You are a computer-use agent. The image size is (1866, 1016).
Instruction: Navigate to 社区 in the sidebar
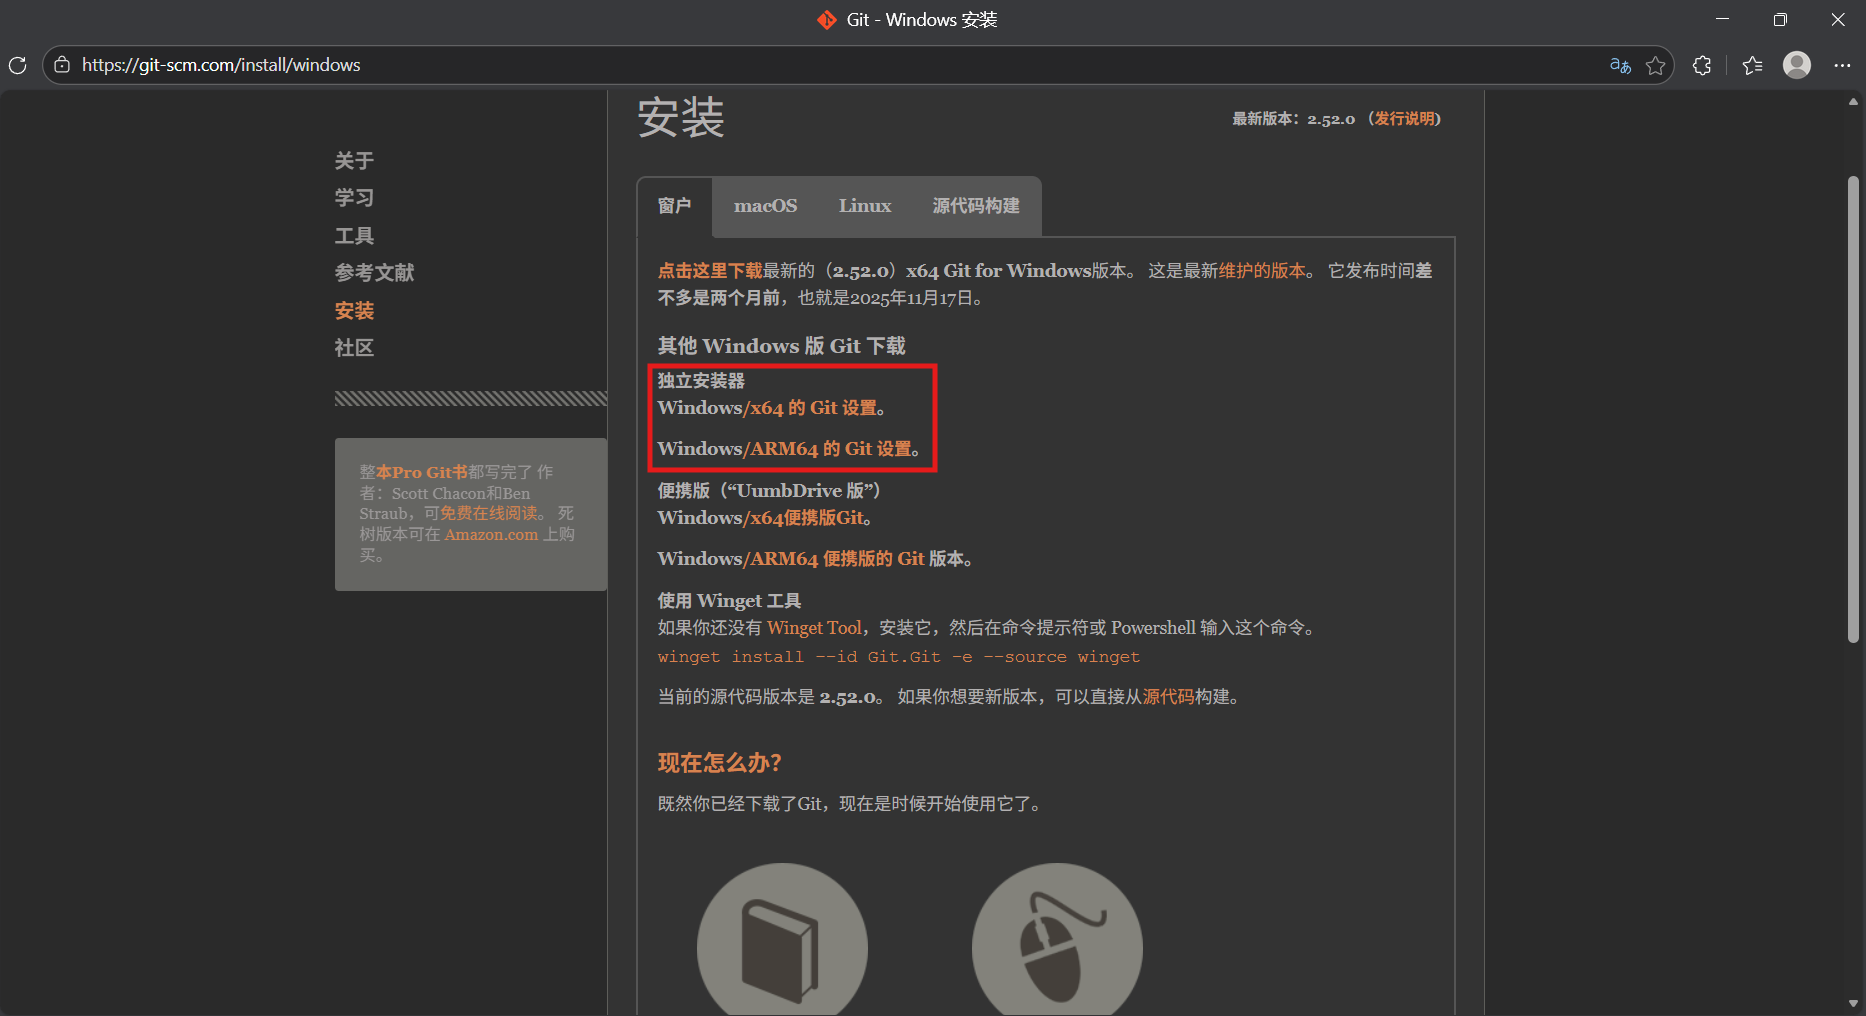[354, 347]
